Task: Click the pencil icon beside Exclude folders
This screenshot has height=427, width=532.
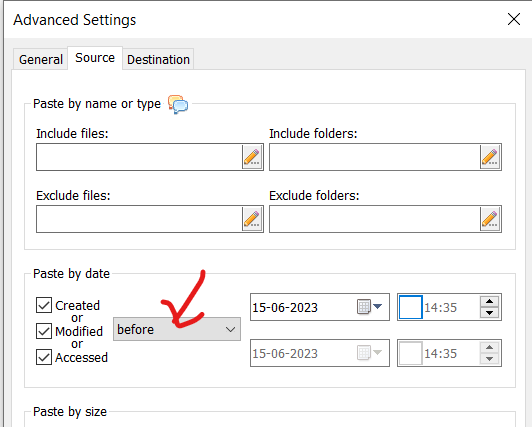Action: [490, 219]
